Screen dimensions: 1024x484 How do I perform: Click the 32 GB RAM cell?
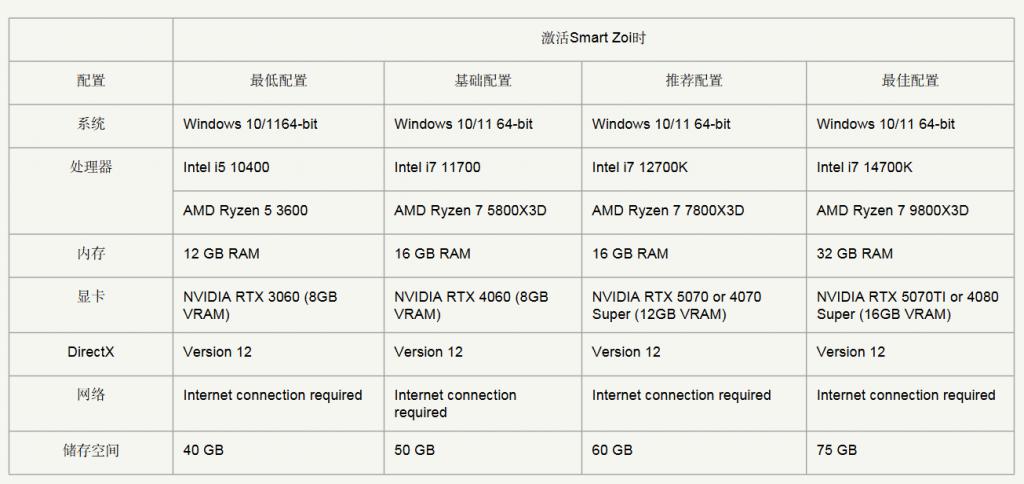(x=910, y=255)
